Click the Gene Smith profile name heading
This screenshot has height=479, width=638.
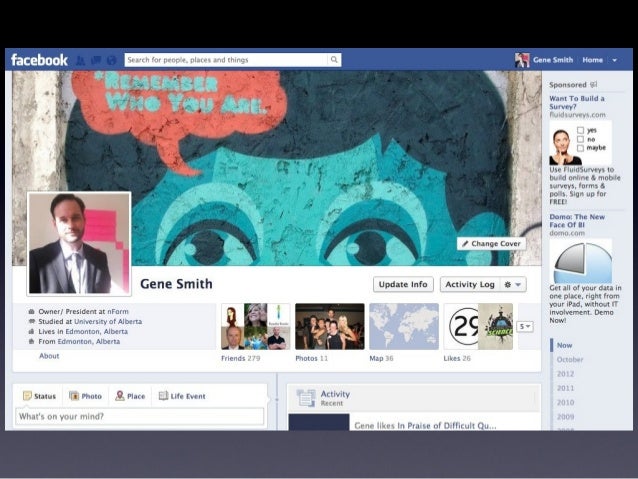[176, 284]
